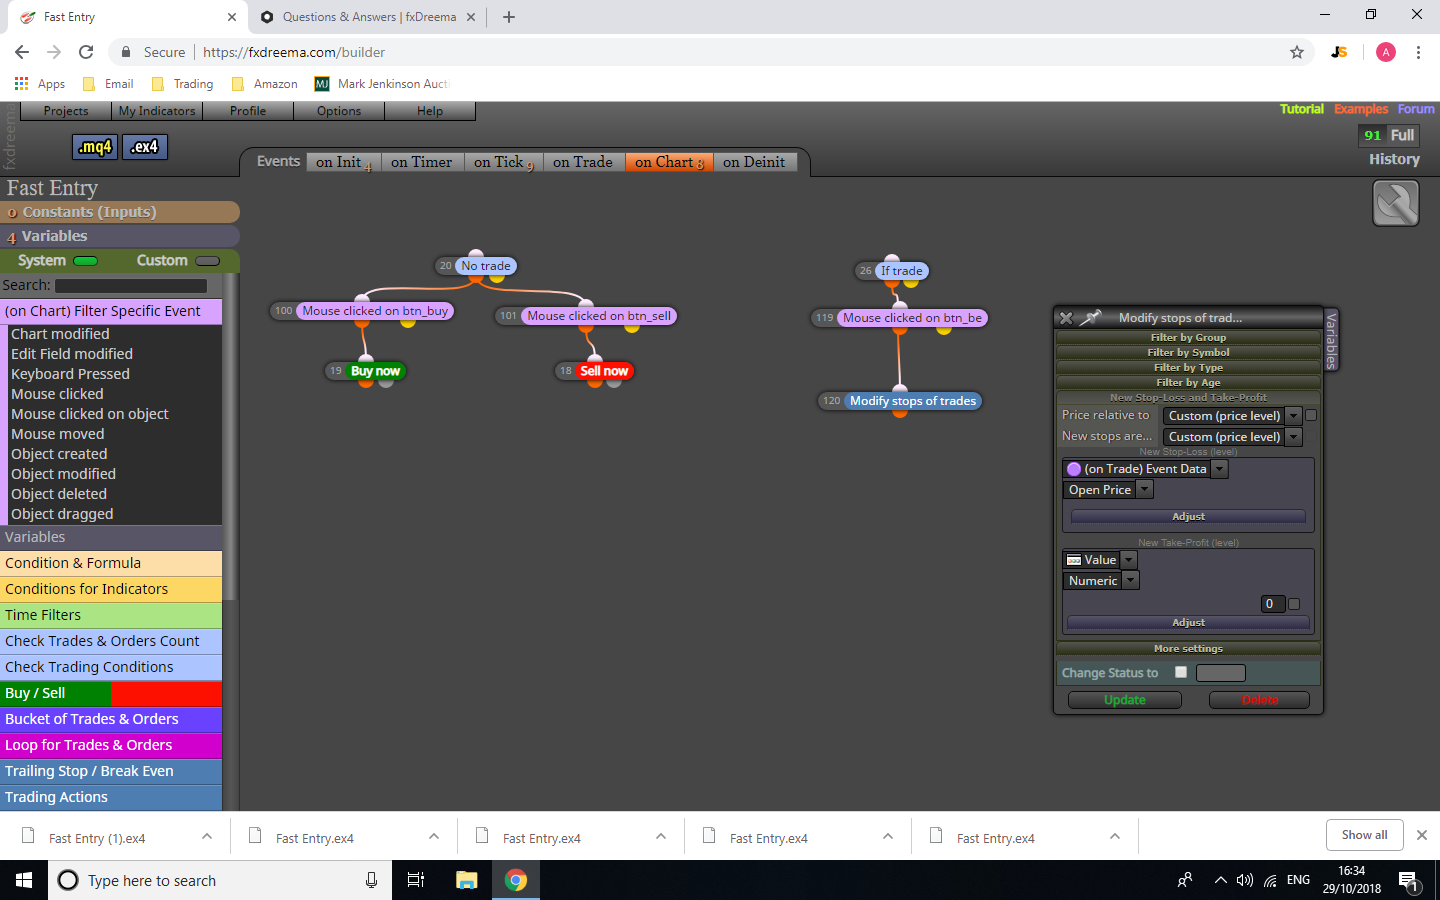
Task: Tick the checkbox beside Price relative to
Action: pos(1311,415)
